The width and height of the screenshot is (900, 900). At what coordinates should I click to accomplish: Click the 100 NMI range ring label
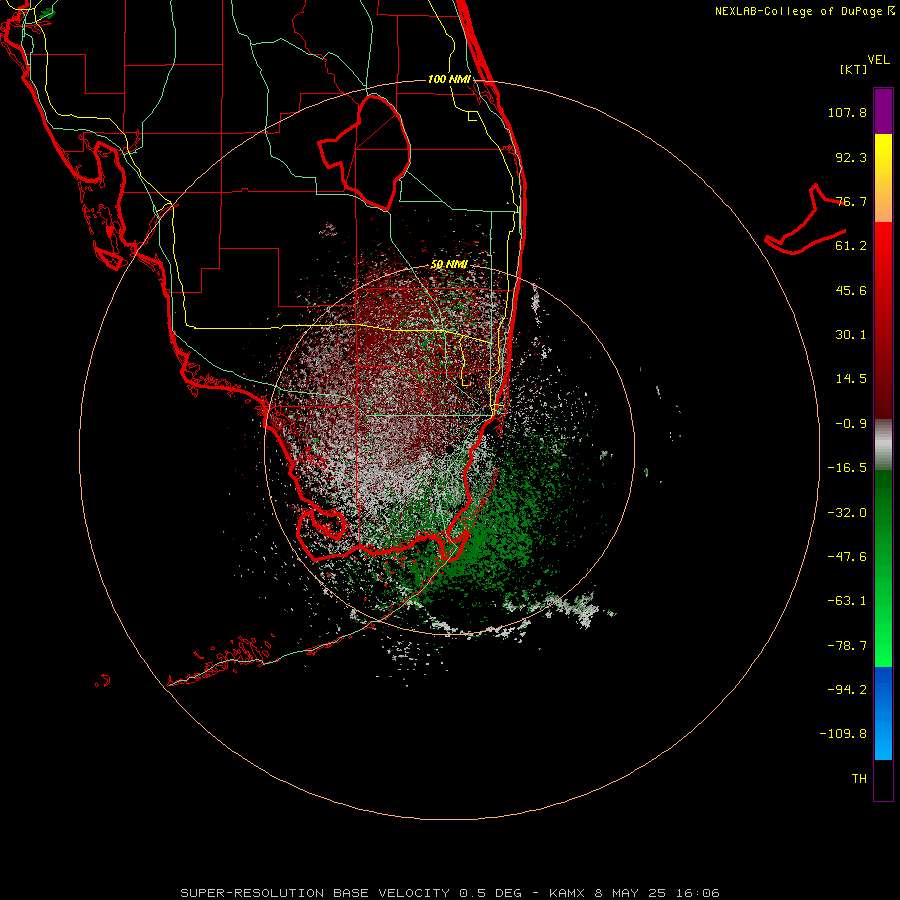point(449,79)
